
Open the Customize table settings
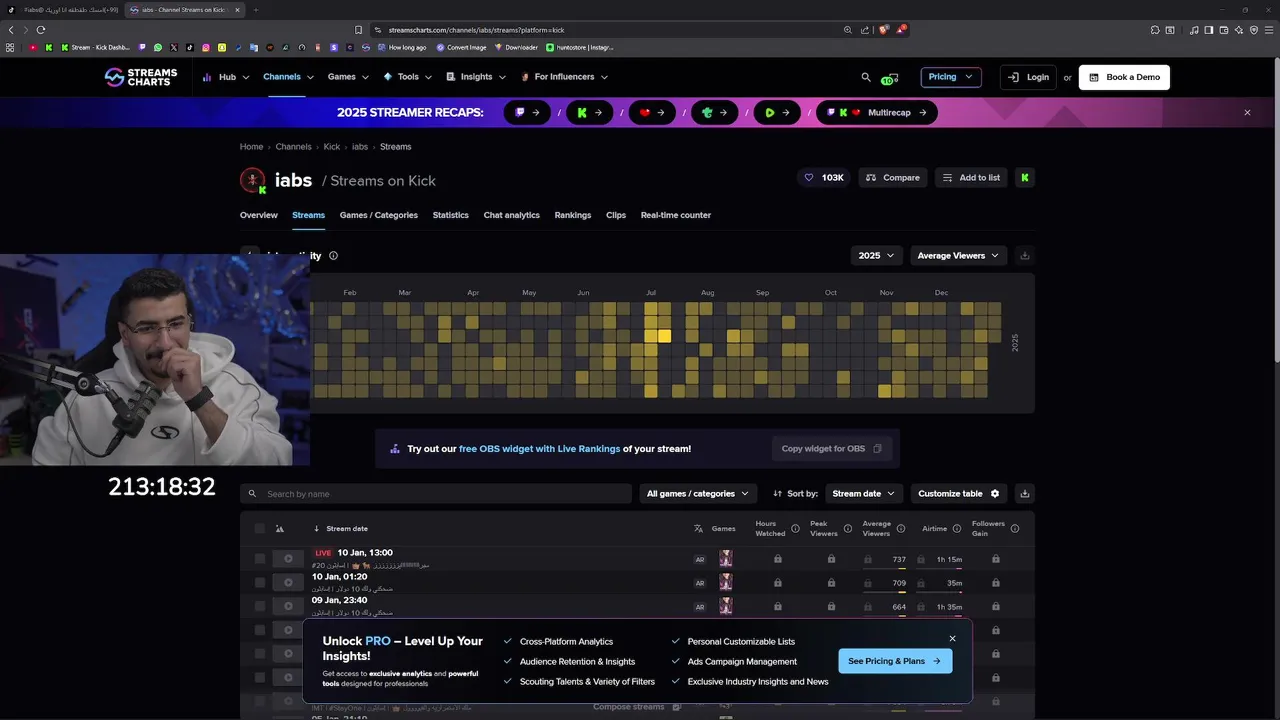coord(958,494)
